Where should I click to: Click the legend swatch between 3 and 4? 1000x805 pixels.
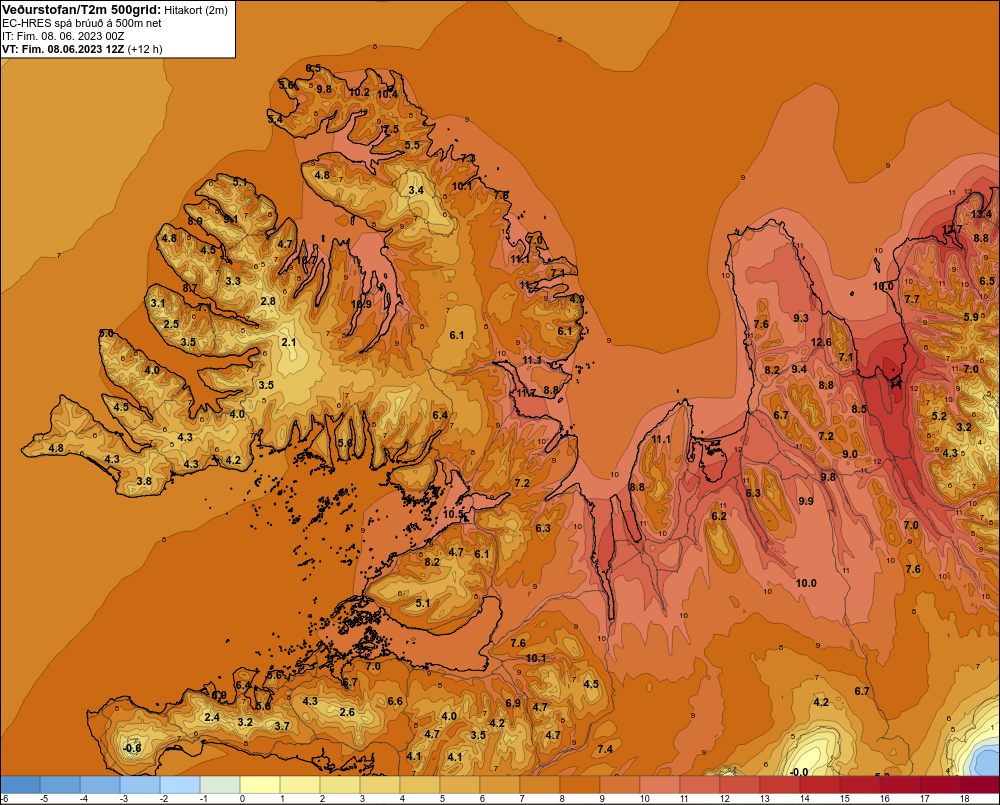379,784
